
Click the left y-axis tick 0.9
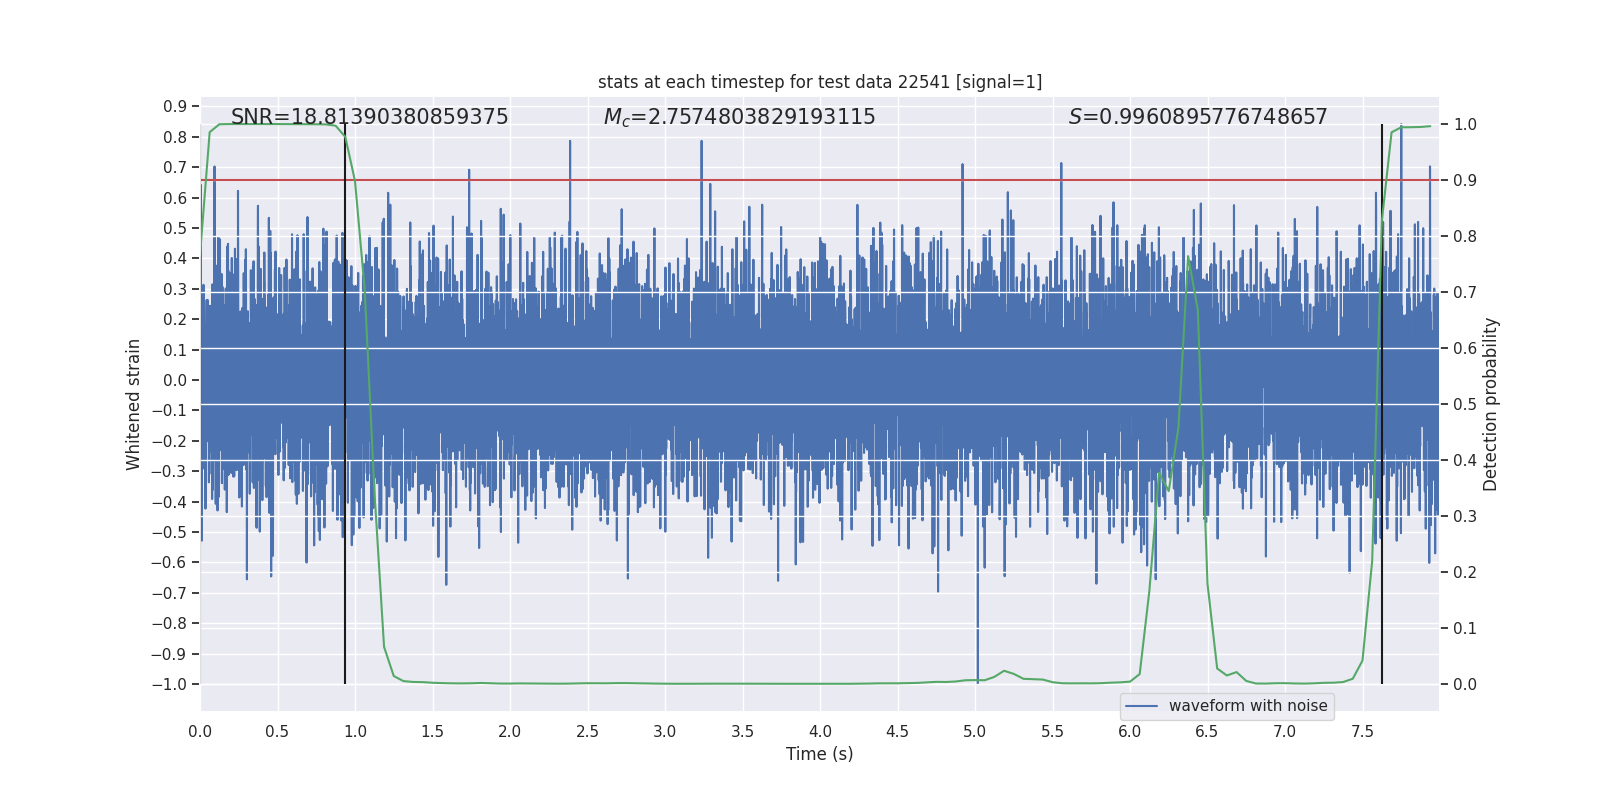point(175,106)
